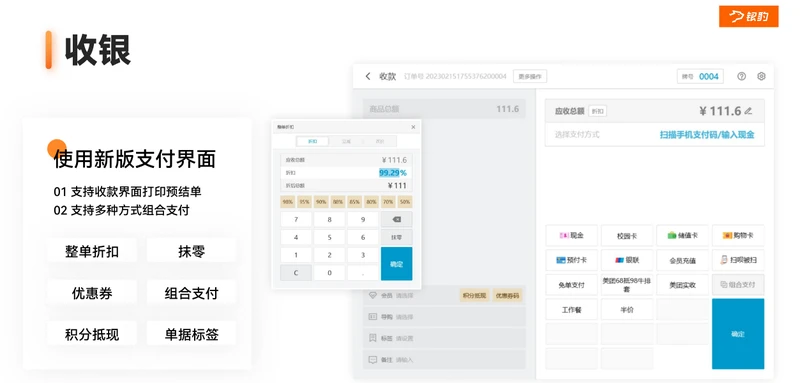800x383 pixels.
Task: Tap keypad digit 9
Action: 363,219
